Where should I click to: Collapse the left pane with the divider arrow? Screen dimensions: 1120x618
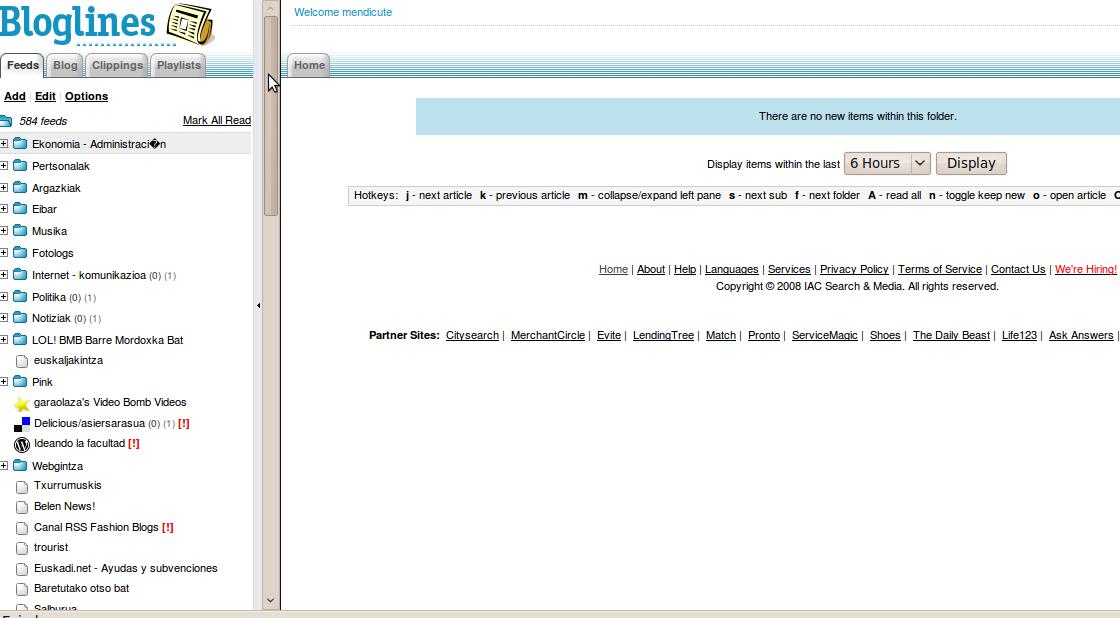click(x=258, y=305)
